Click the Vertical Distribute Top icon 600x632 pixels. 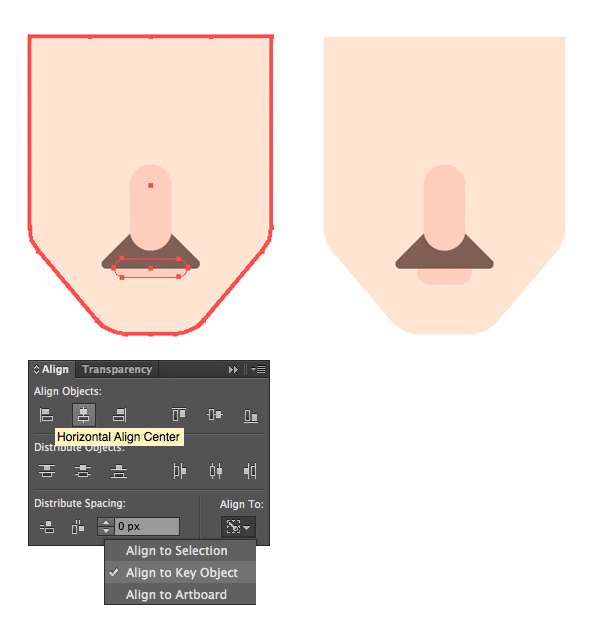(x=47, y=471)
